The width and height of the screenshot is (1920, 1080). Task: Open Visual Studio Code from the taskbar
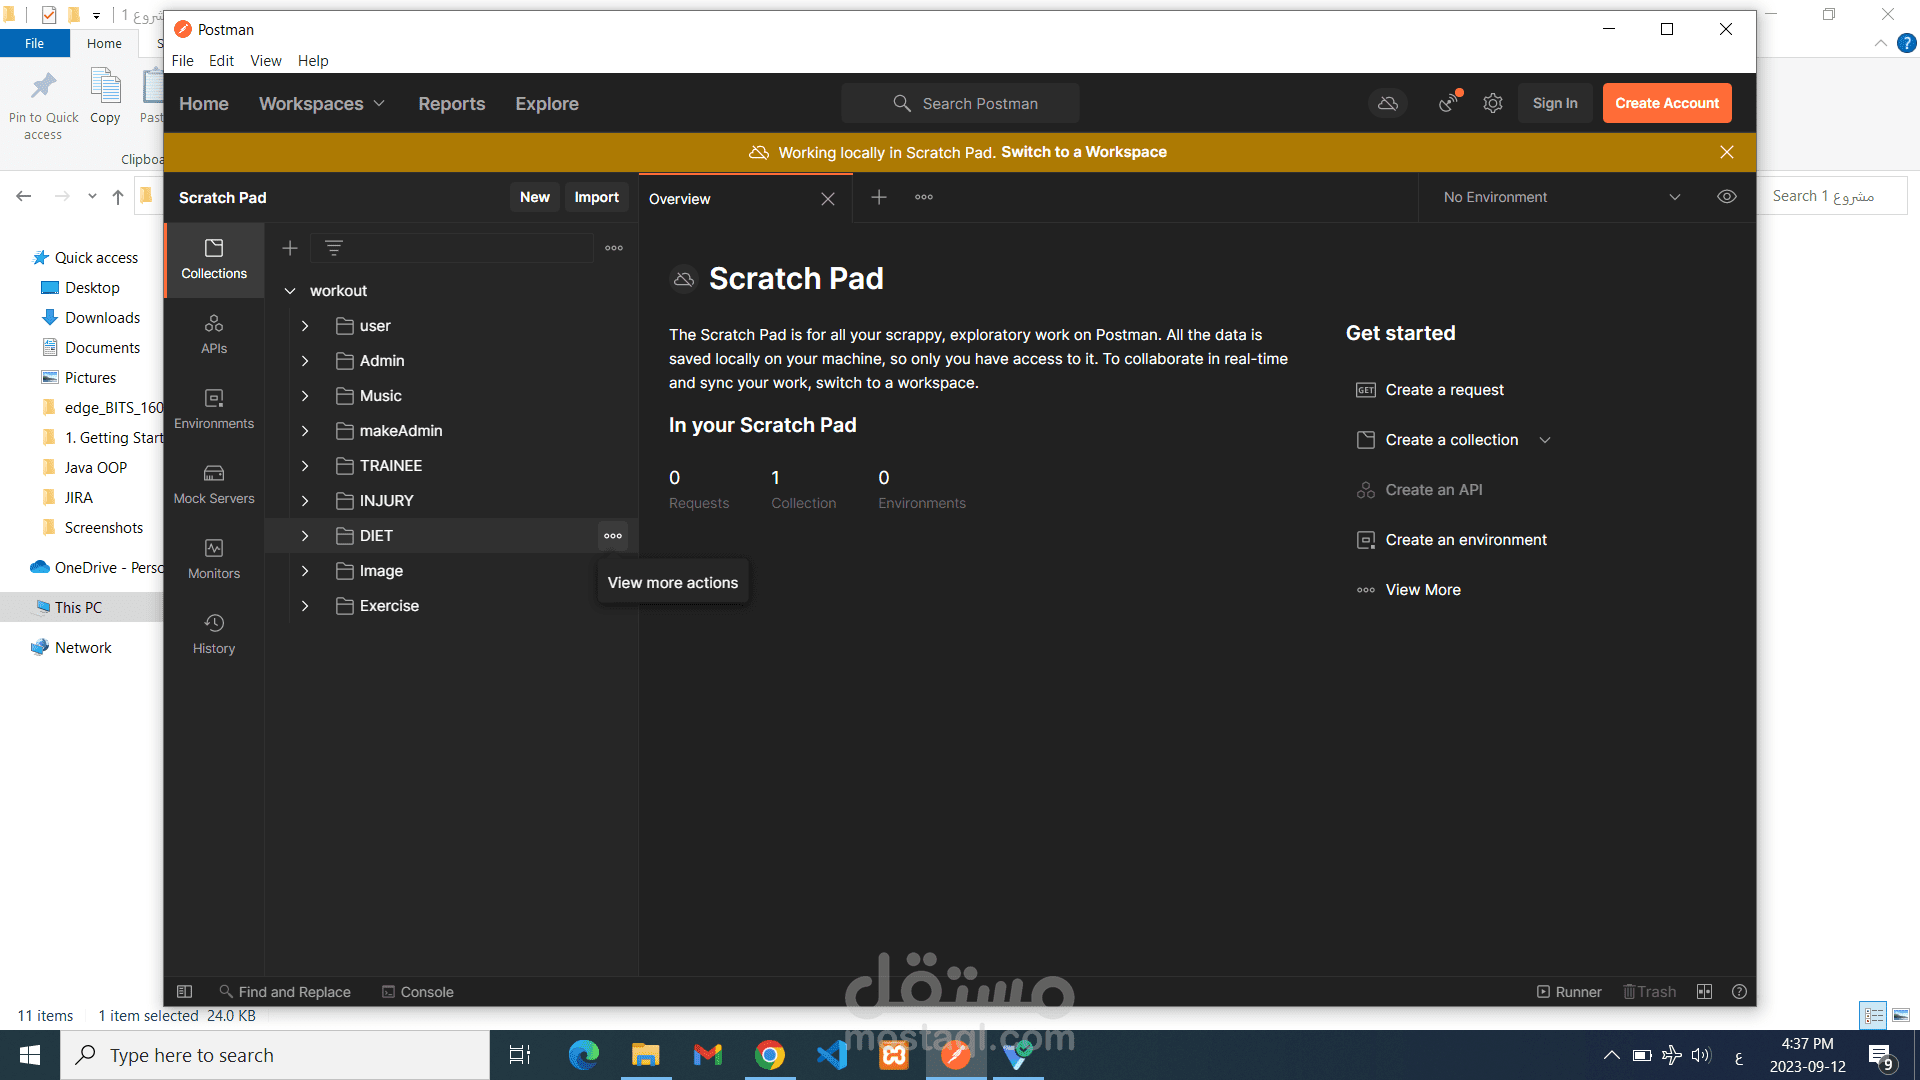tap(832, 1055)
